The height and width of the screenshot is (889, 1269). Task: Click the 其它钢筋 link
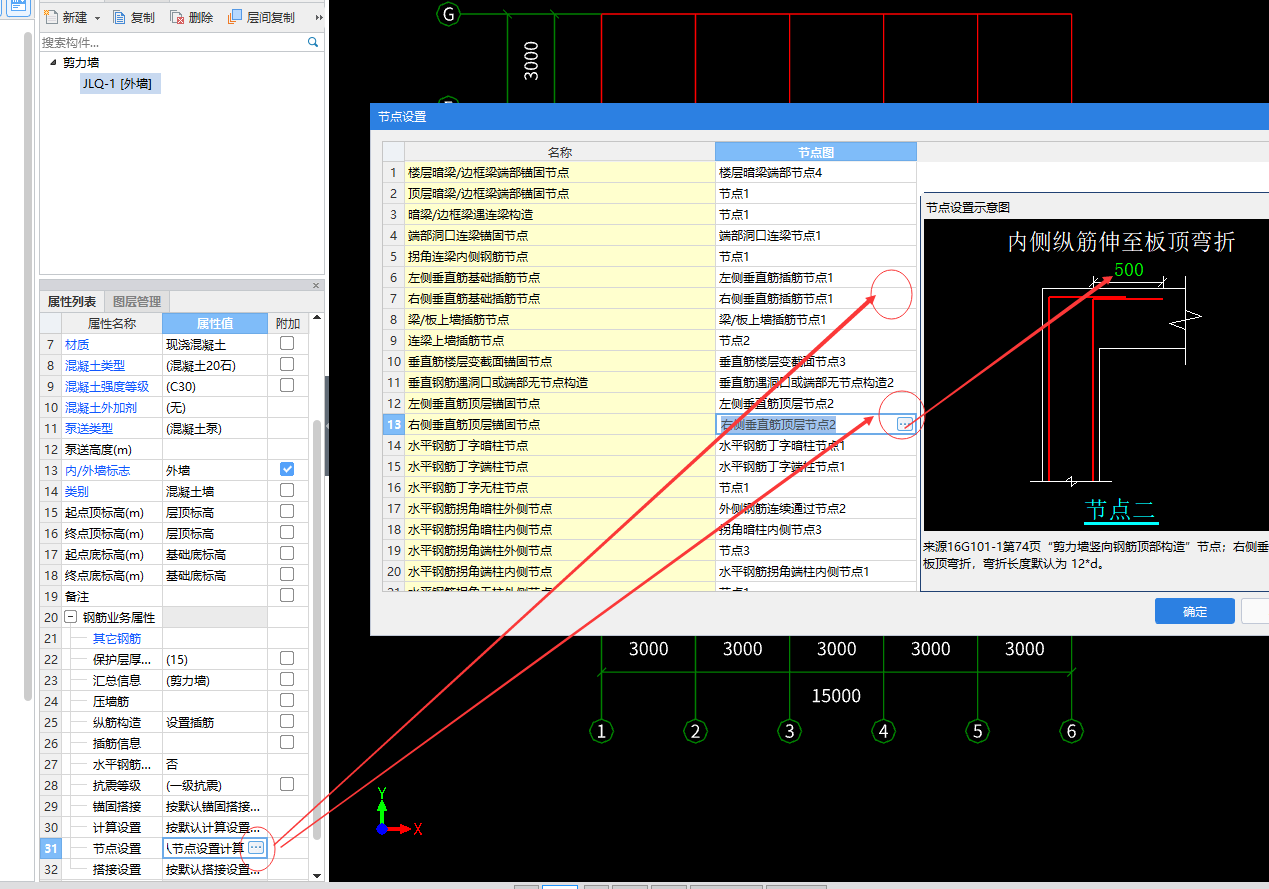coord(117,638)
